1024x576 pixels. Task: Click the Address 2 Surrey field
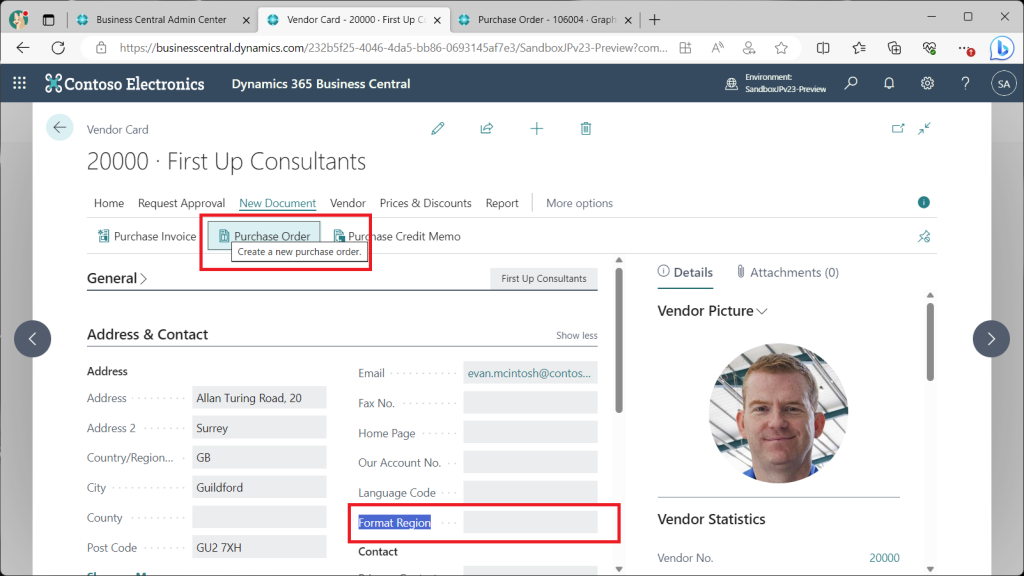click(x=259, y=428)
